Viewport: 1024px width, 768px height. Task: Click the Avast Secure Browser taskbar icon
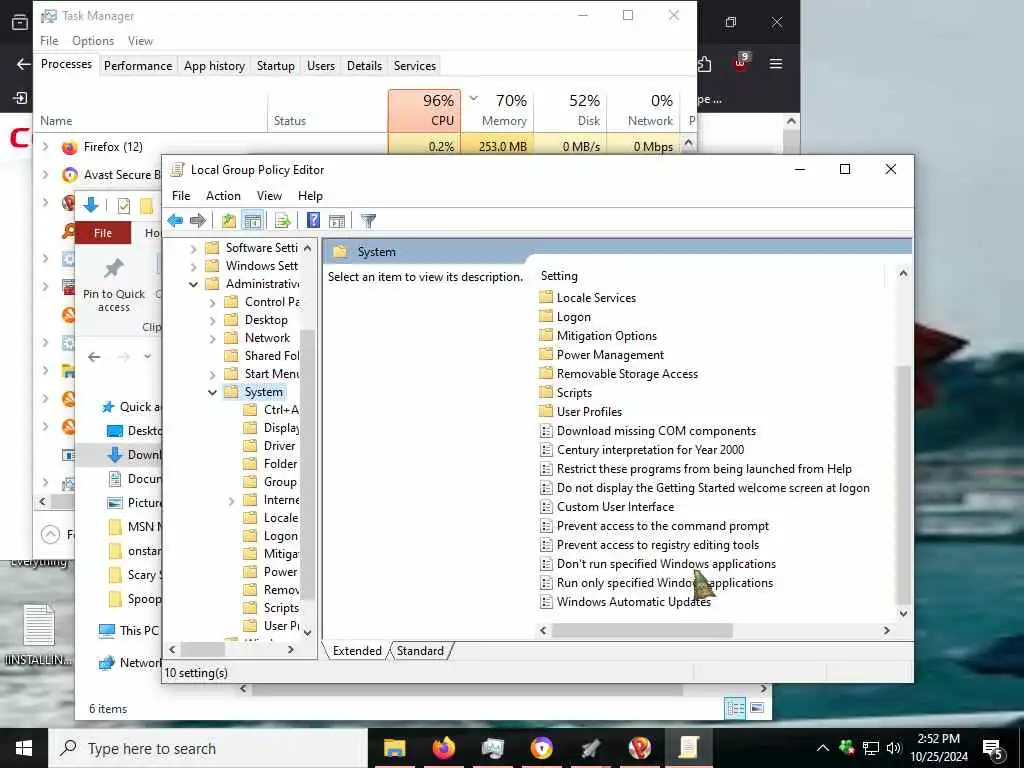541,748
